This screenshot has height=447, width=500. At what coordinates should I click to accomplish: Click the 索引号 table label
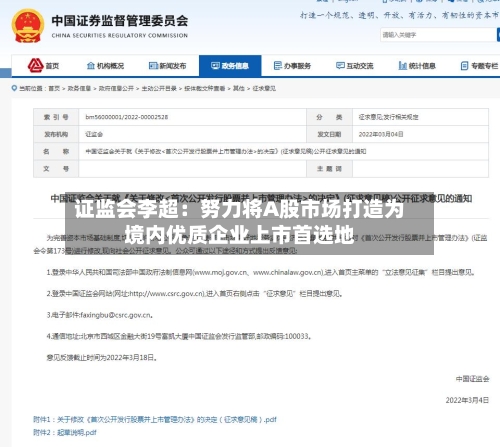[x=56, y=117]
